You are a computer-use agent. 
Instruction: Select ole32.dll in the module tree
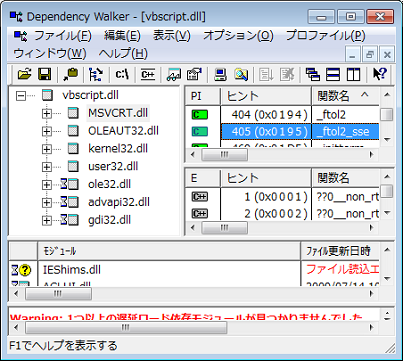(109, 184)
